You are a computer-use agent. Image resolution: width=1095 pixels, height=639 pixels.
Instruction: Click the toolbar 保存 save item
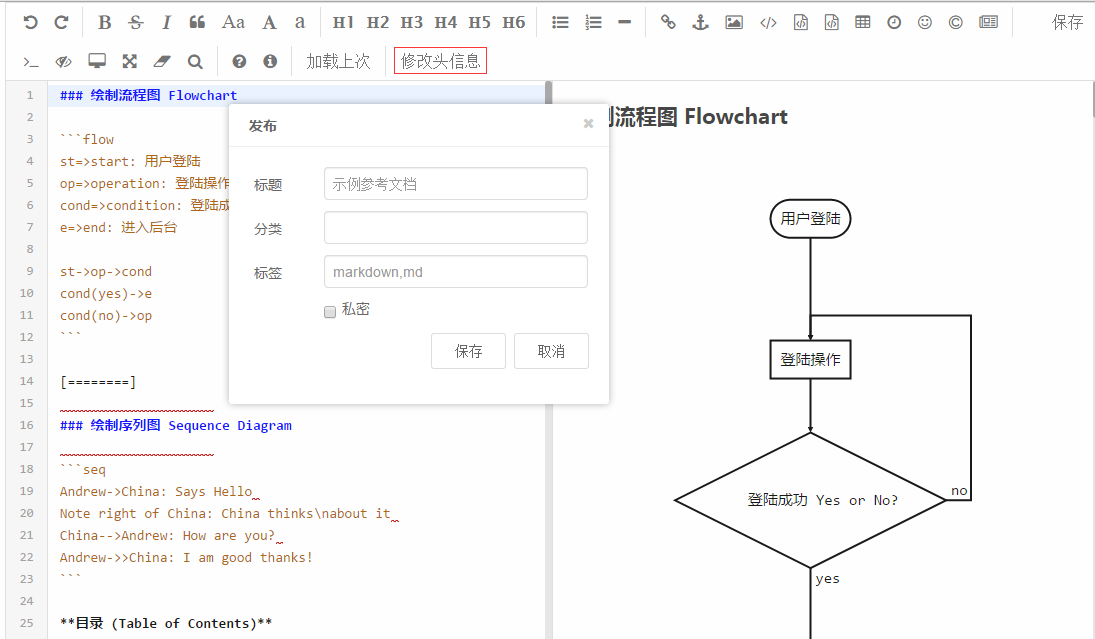1067,22
